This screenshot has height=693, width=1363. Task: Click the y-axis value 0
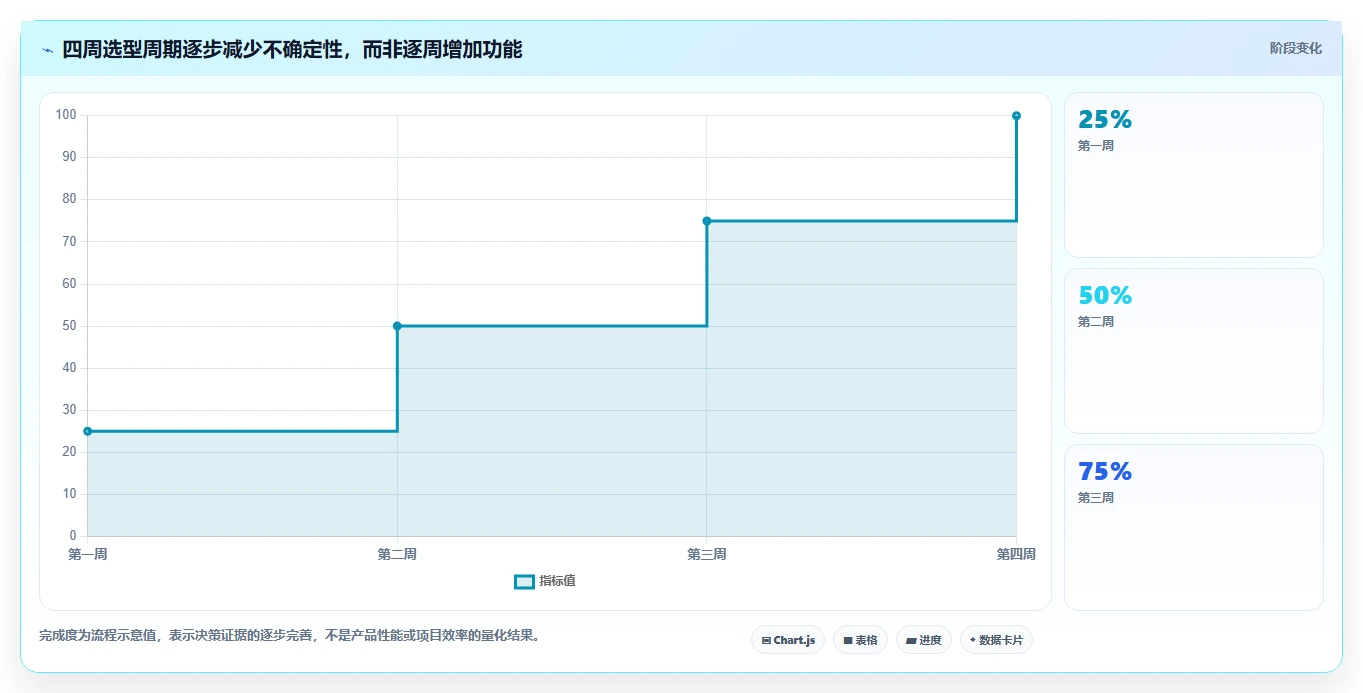pyautogui.click(x=73, y=536)
